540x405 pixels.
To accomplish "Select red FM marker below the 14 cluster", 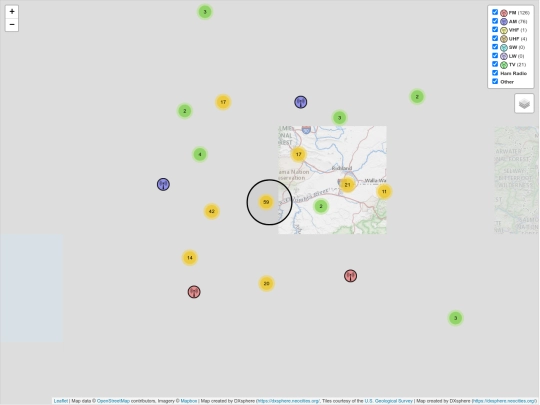I will 194,292.
